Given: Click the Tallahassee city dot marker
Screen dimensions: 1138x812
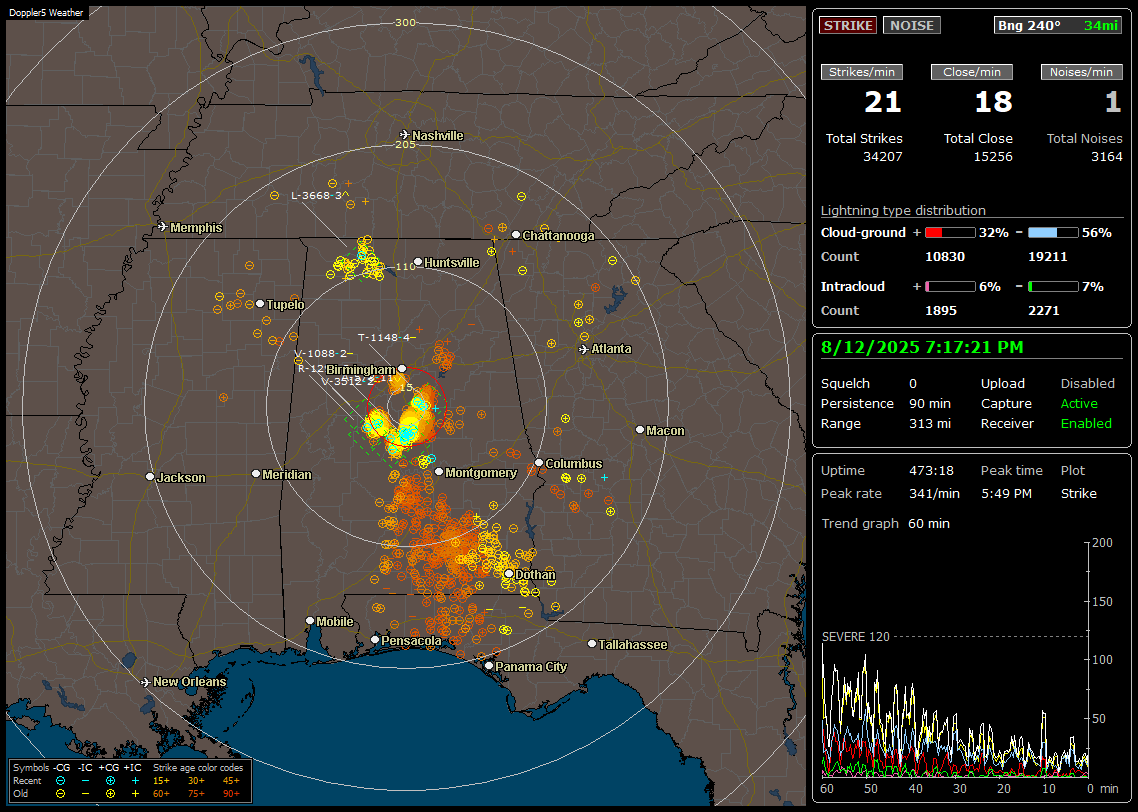Looking at the screenshot, I should [x=592, y=644].
